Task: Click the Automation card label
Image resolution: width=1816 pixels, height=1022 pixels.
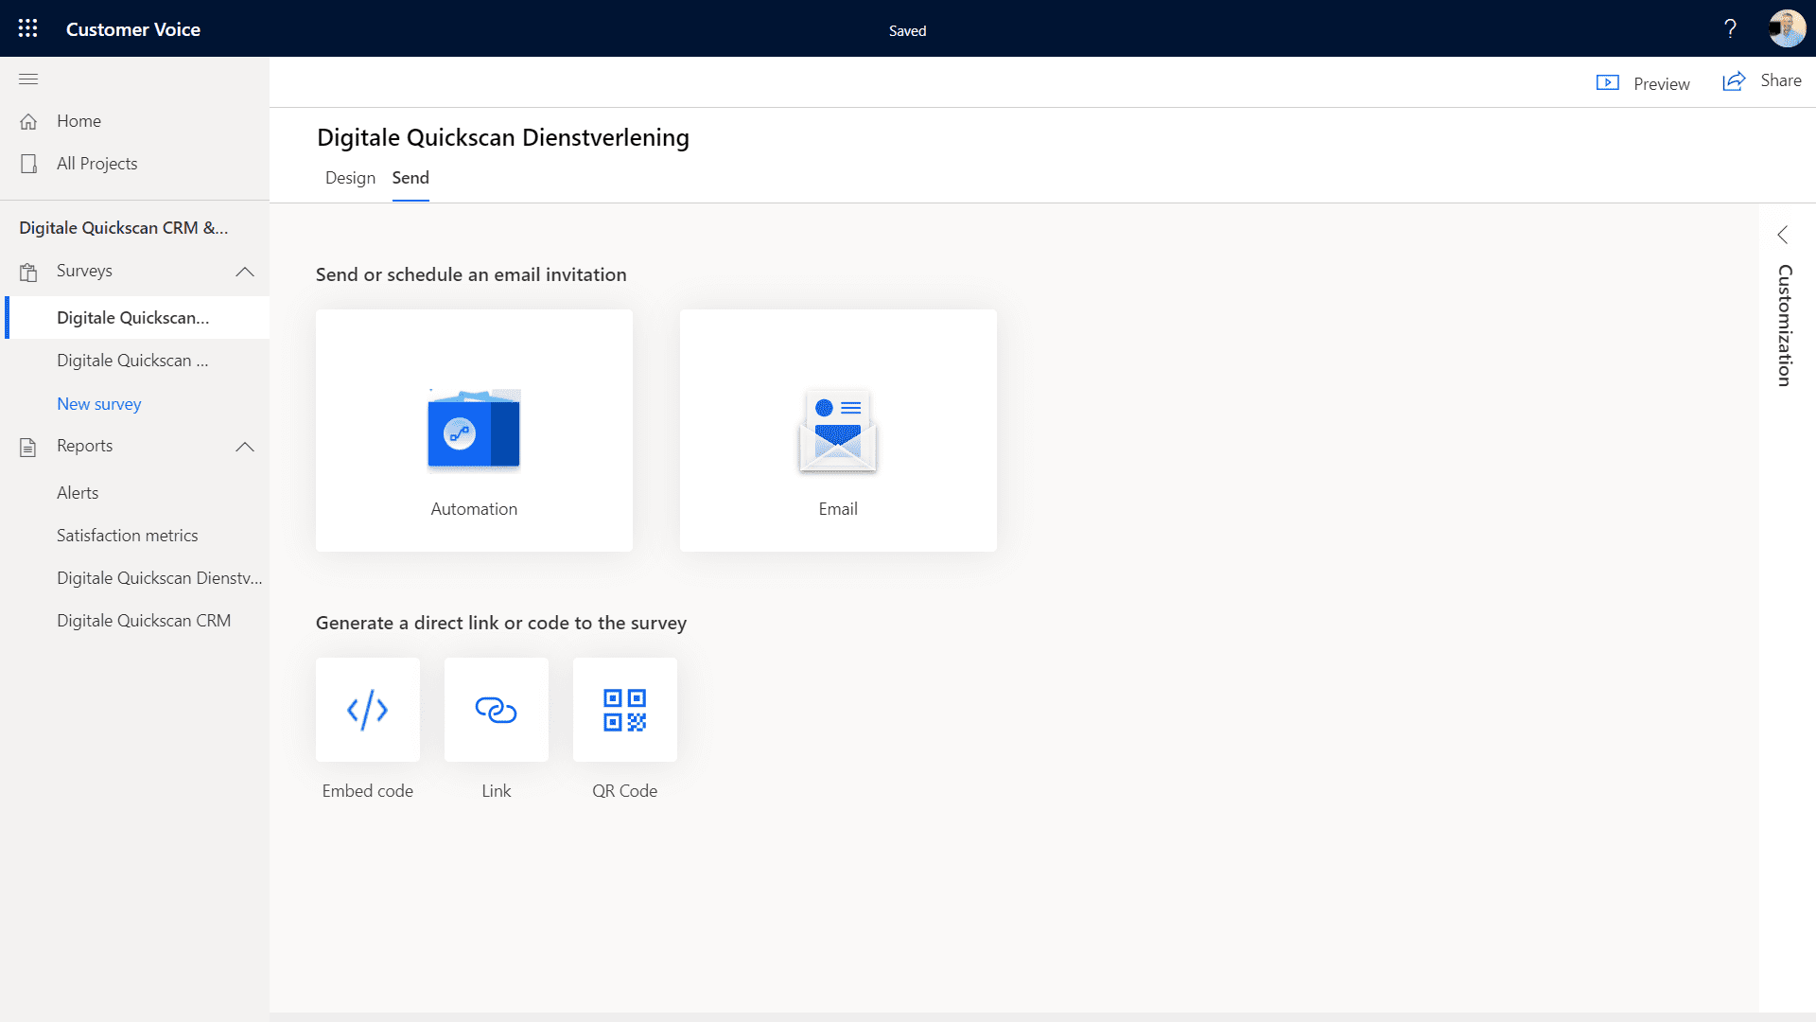Action: [474, 509]
